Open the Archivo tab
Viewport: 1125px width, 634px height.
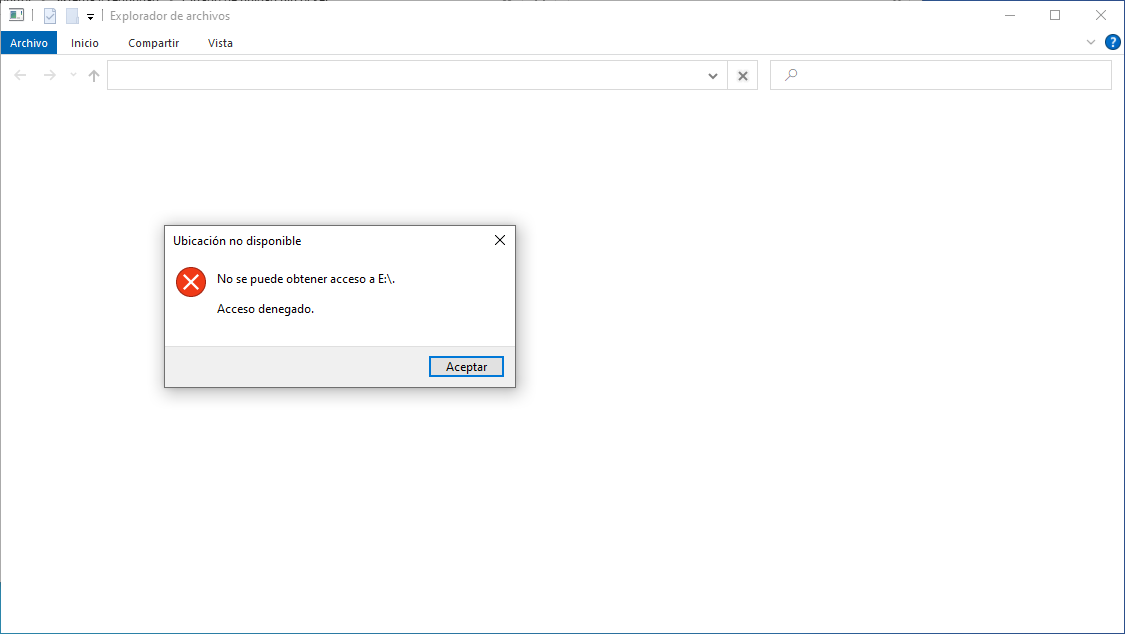[x=29, y=43]
